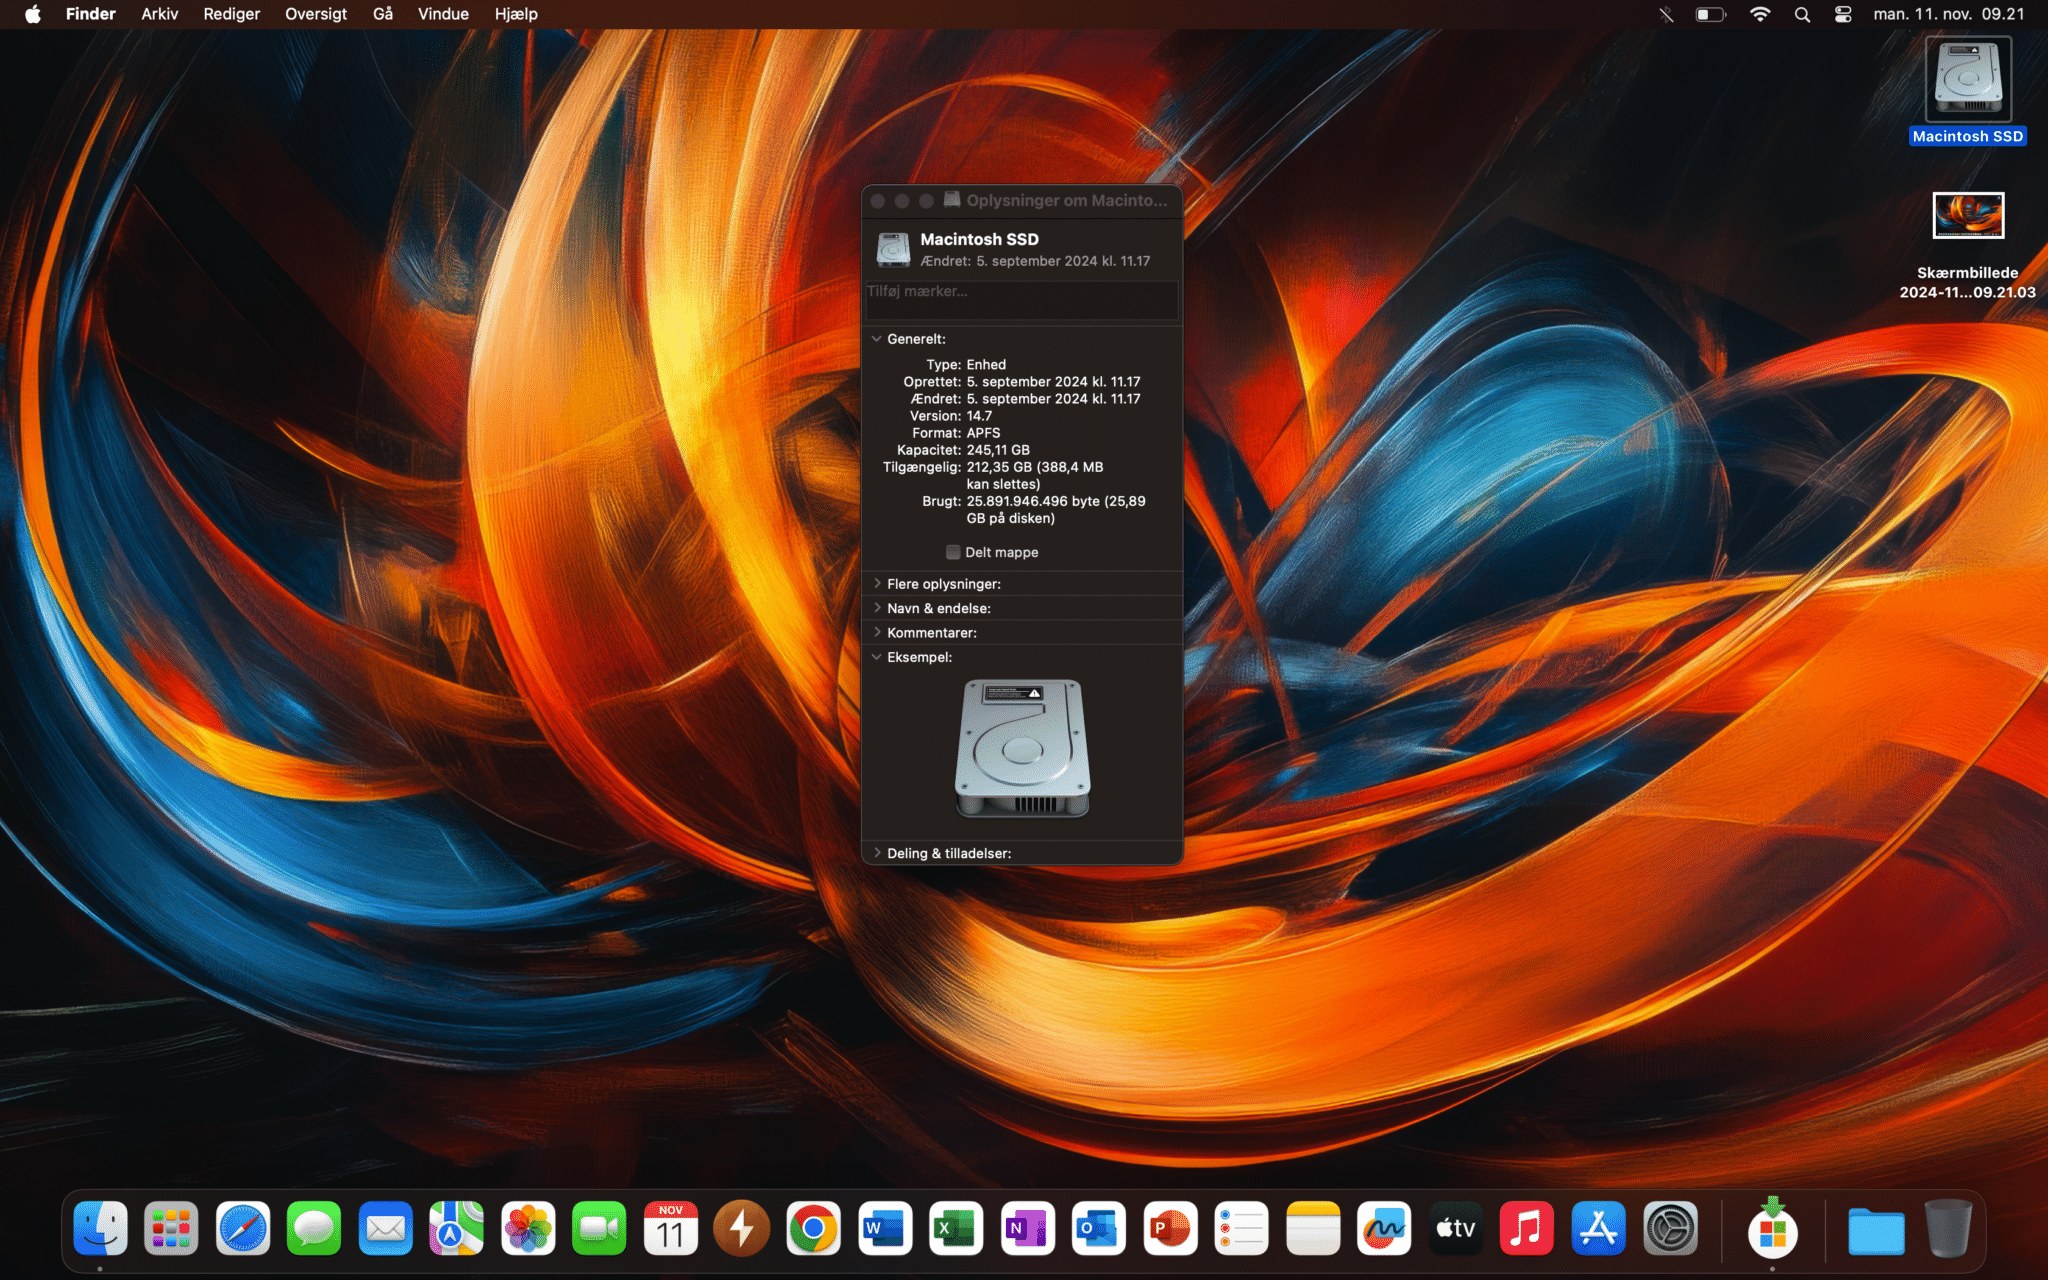
Task: Expand Deling & tilladelser section
Action: 877,853
